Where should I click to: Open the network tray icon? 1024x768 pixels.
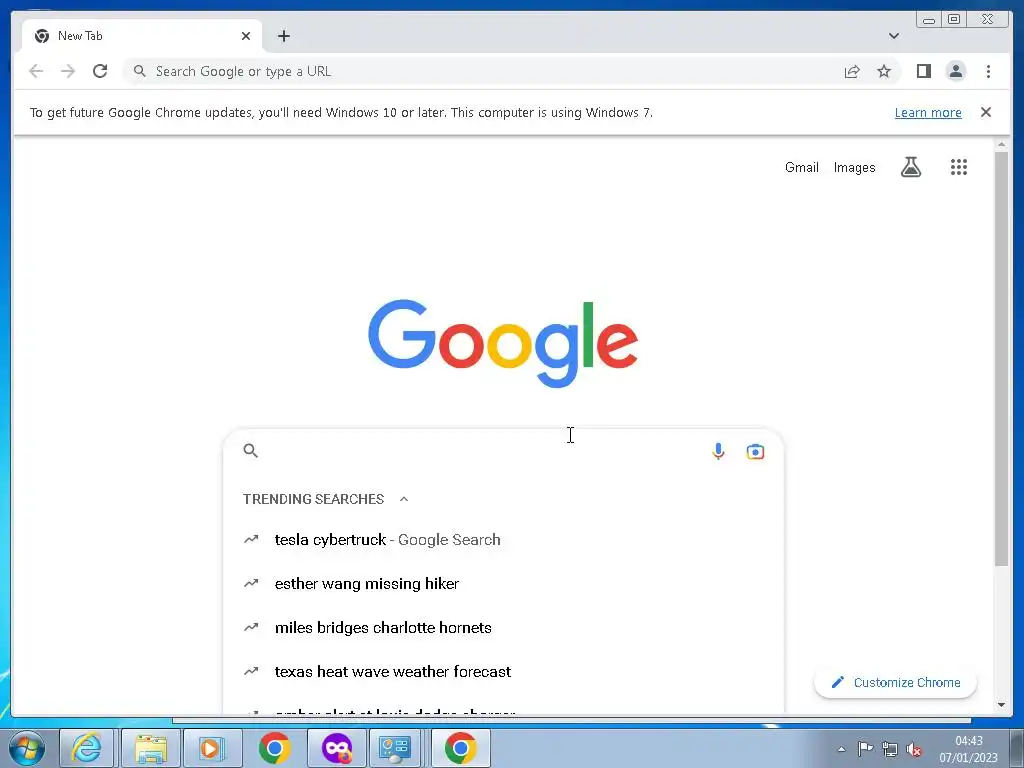pyautogui.click(x=889, y=749)
